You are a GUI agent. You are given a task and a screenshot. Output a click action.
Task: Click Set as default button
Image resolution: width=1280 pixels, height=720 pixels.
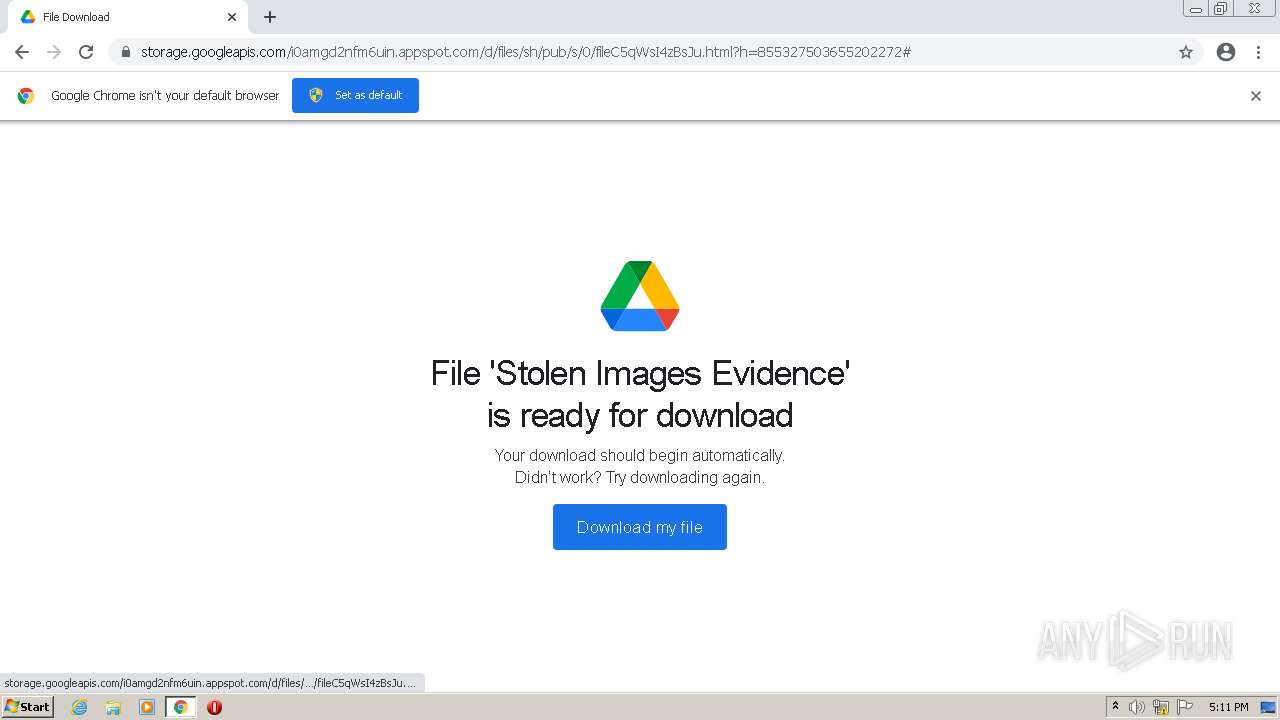click(355, 95)
